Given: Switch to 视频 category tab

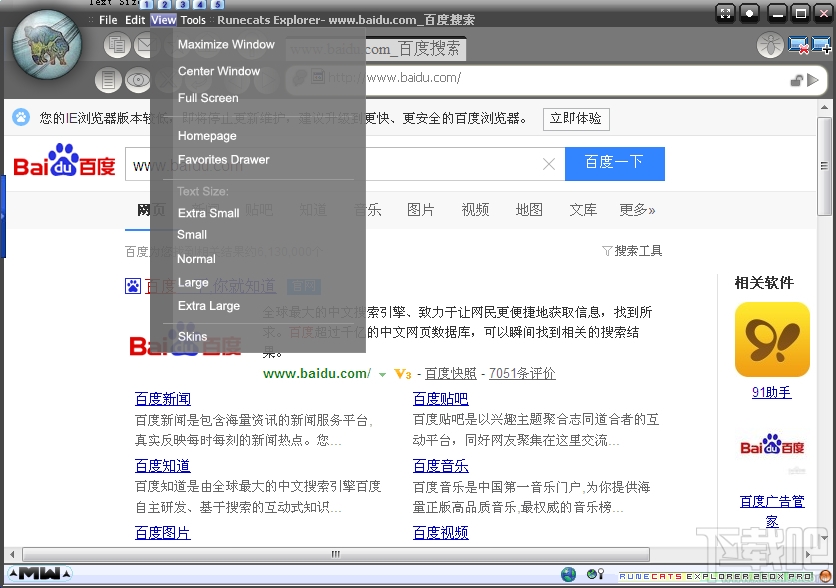Looking at the screenshot, I should pos(475,210).
